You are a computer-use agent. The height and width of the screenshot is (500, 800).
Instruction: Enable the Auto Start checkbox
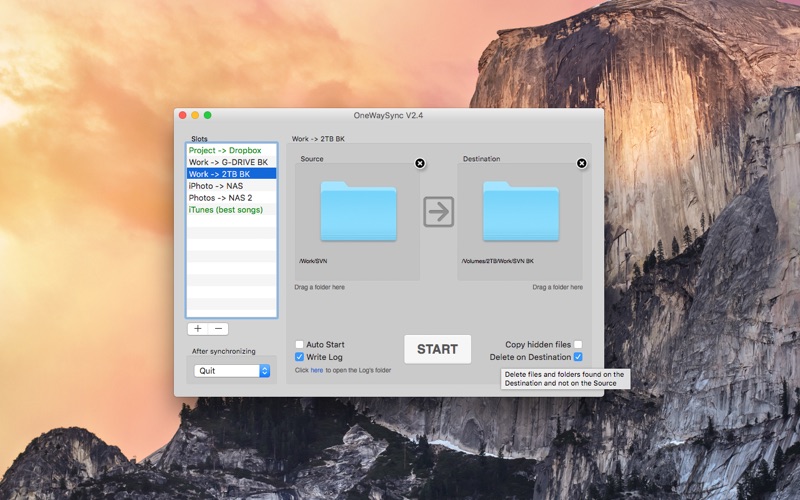pos(299,344)
